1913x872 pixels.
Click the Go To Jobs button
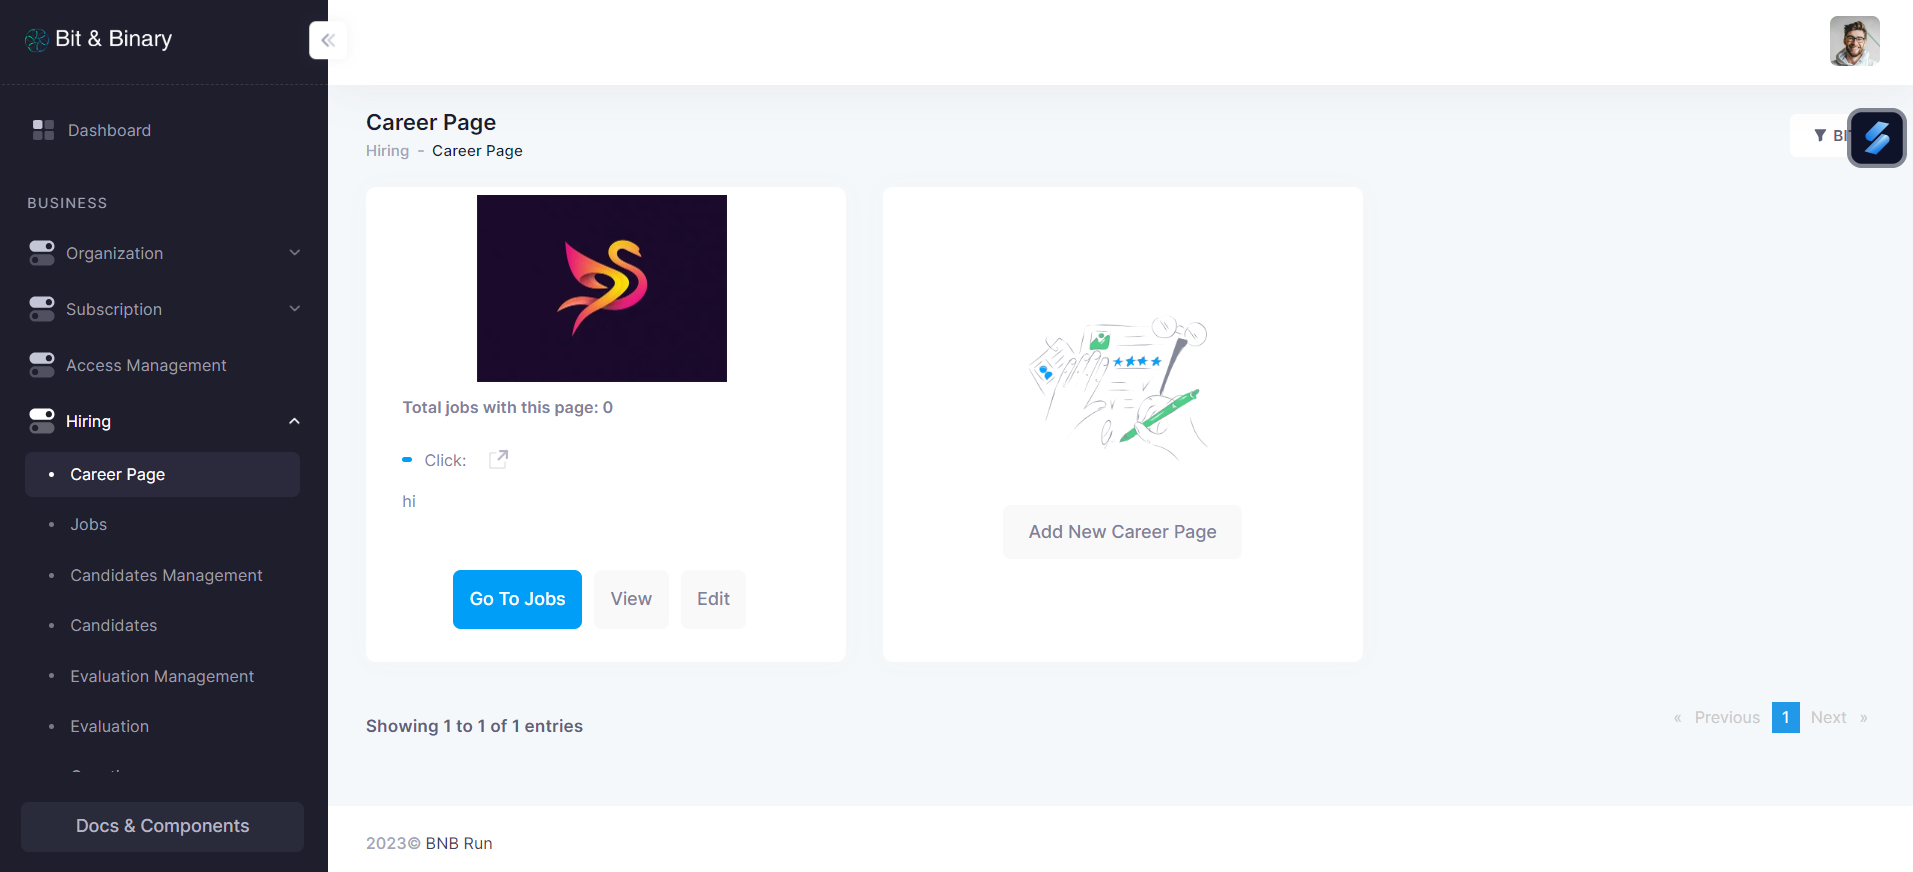click(x=517, y=599)
